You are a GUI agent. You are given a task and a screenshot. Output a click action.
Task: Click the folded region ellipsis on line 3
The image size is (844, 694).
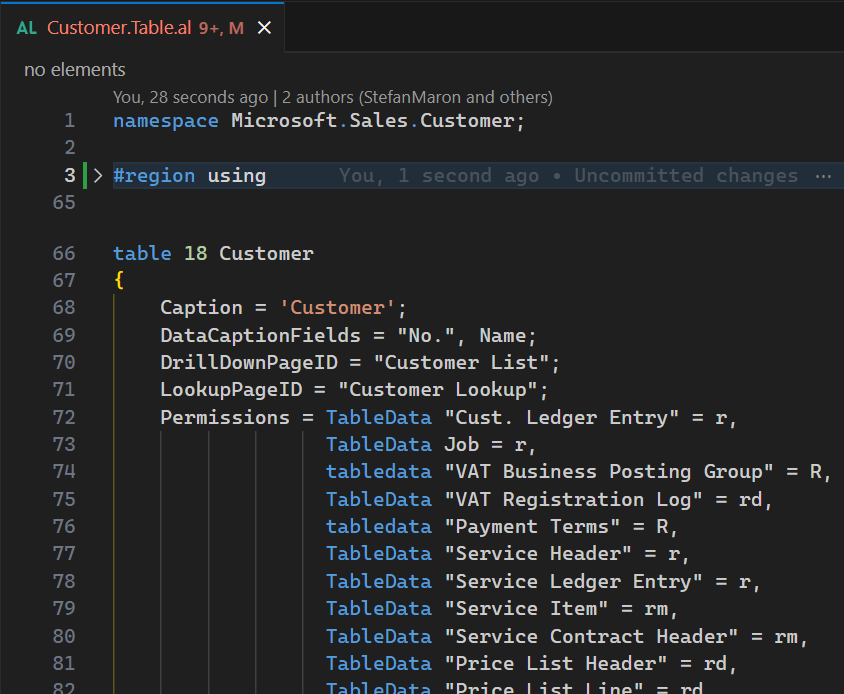coord(823,176)
